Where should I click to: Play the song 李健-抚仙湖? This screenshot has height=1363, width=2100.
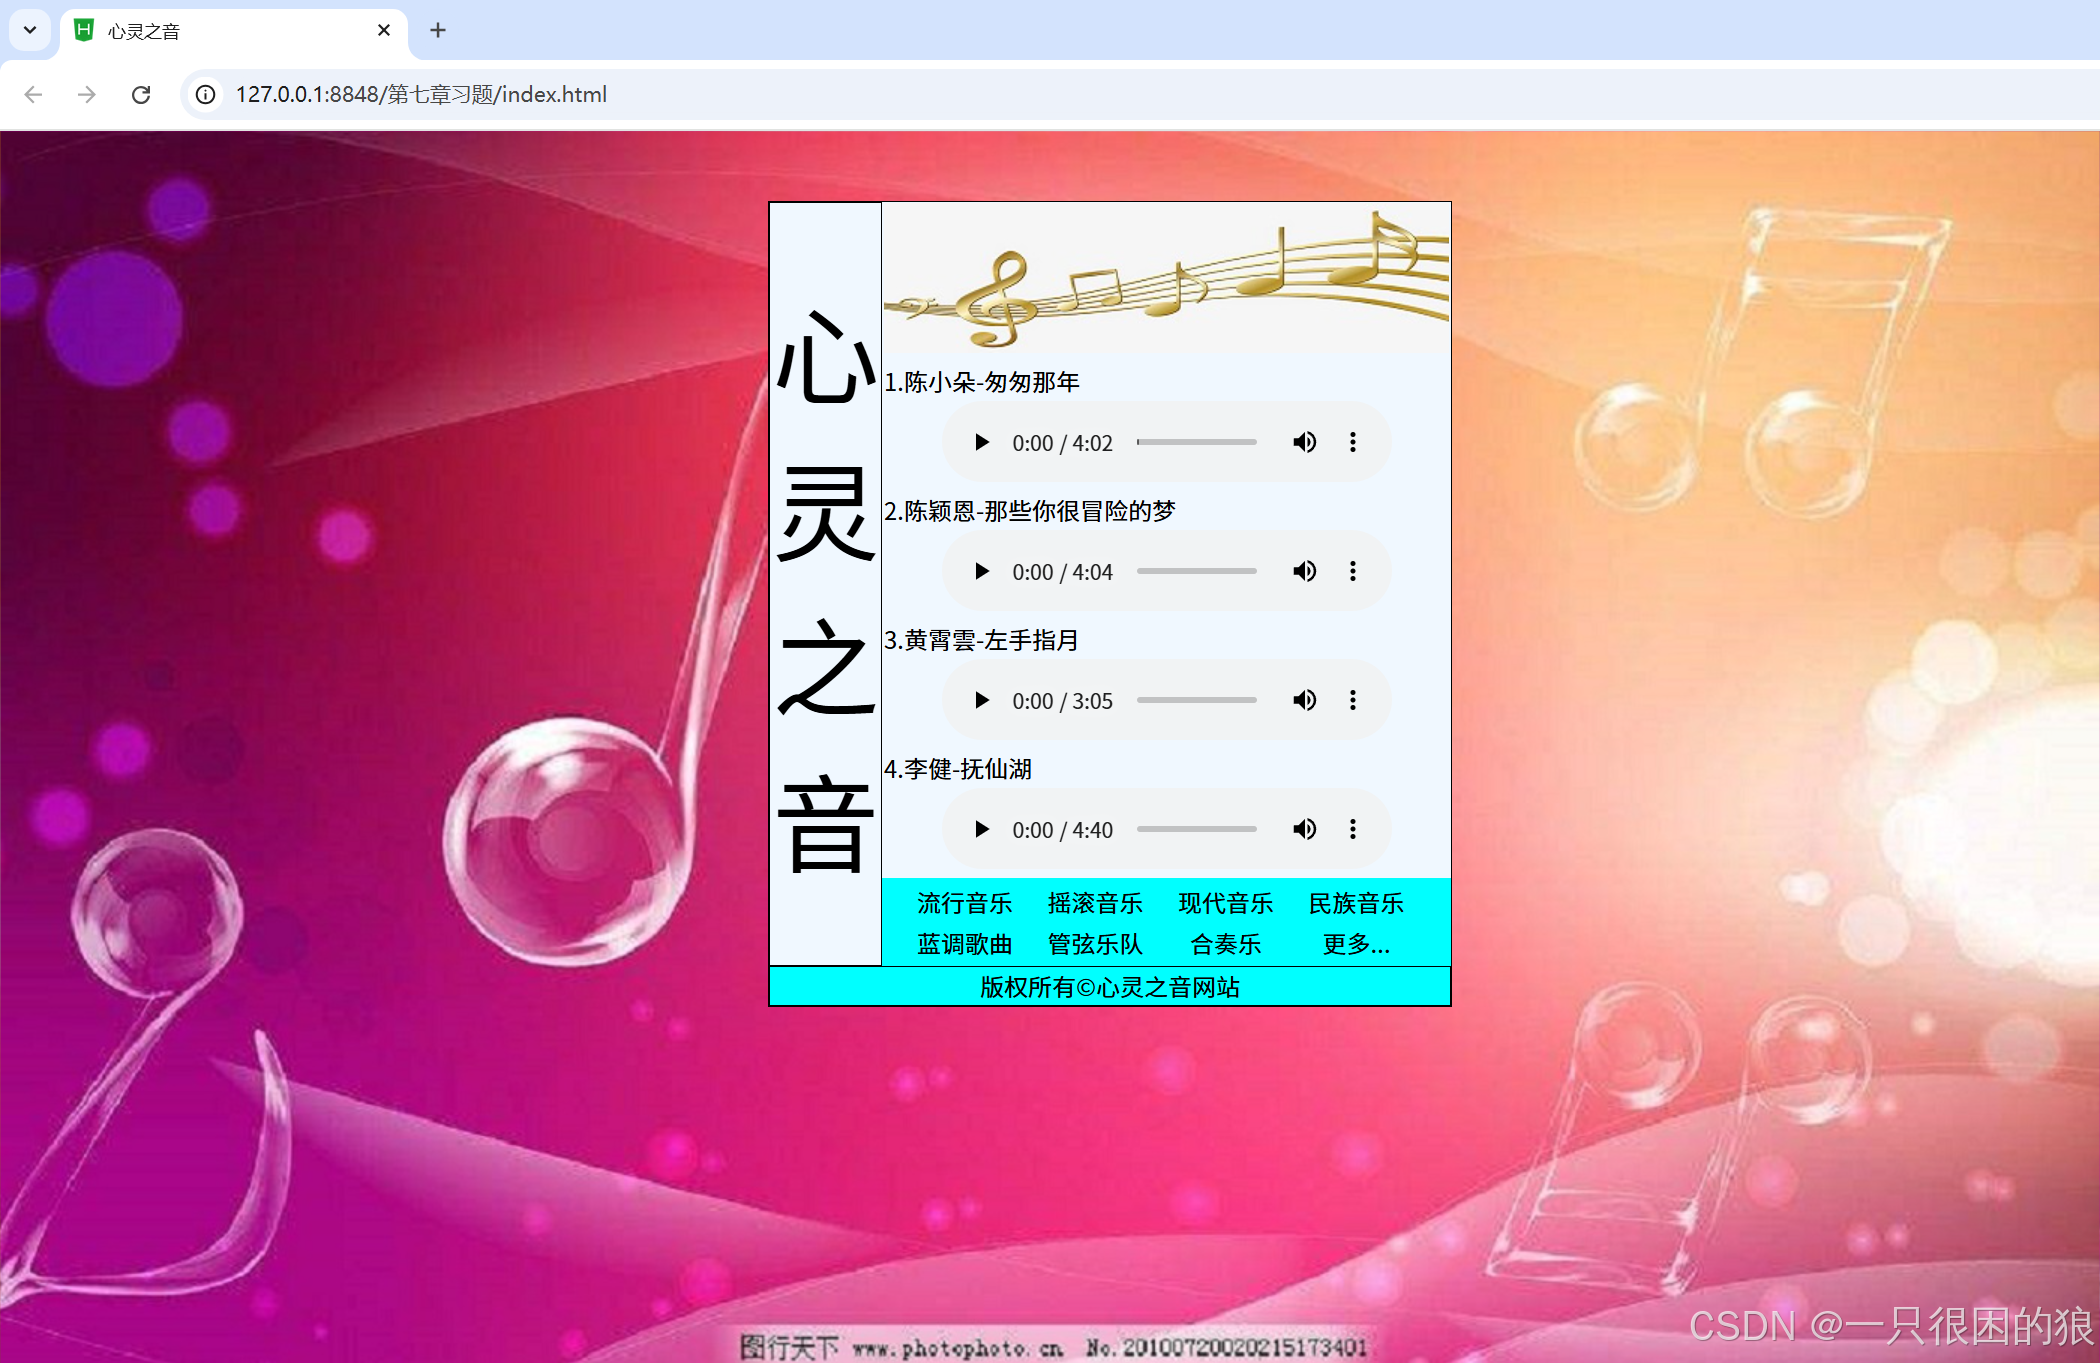(x=981, y=829)
